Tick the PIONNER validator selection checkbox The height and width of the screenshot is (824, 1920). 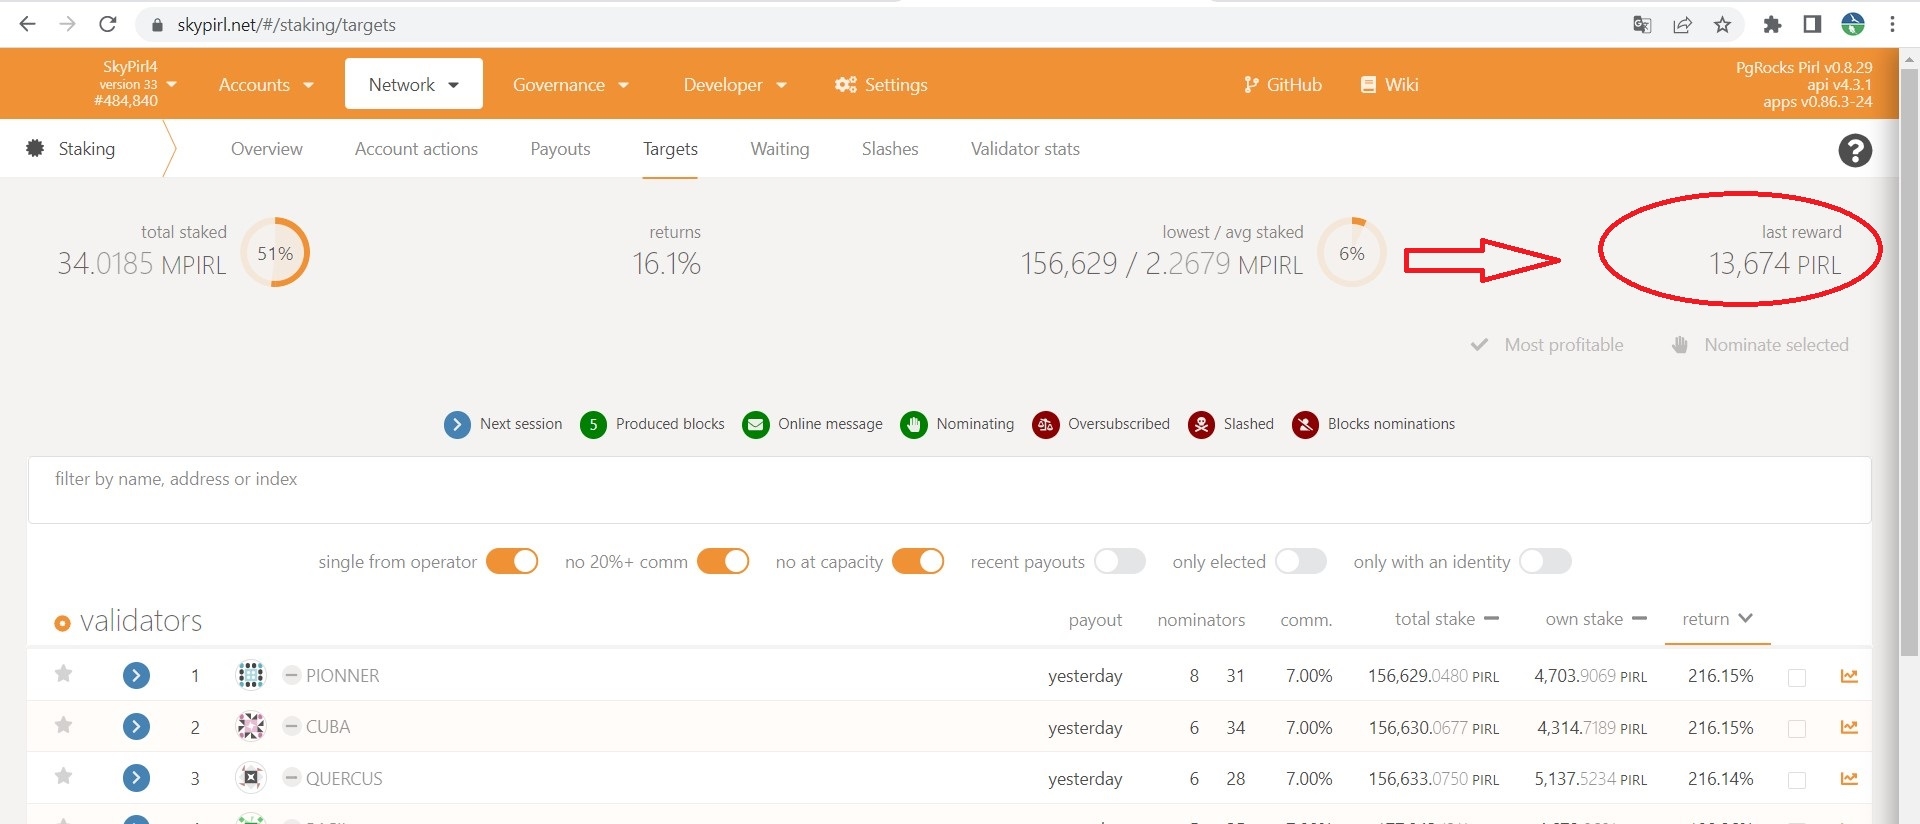tap(1797, 677)
